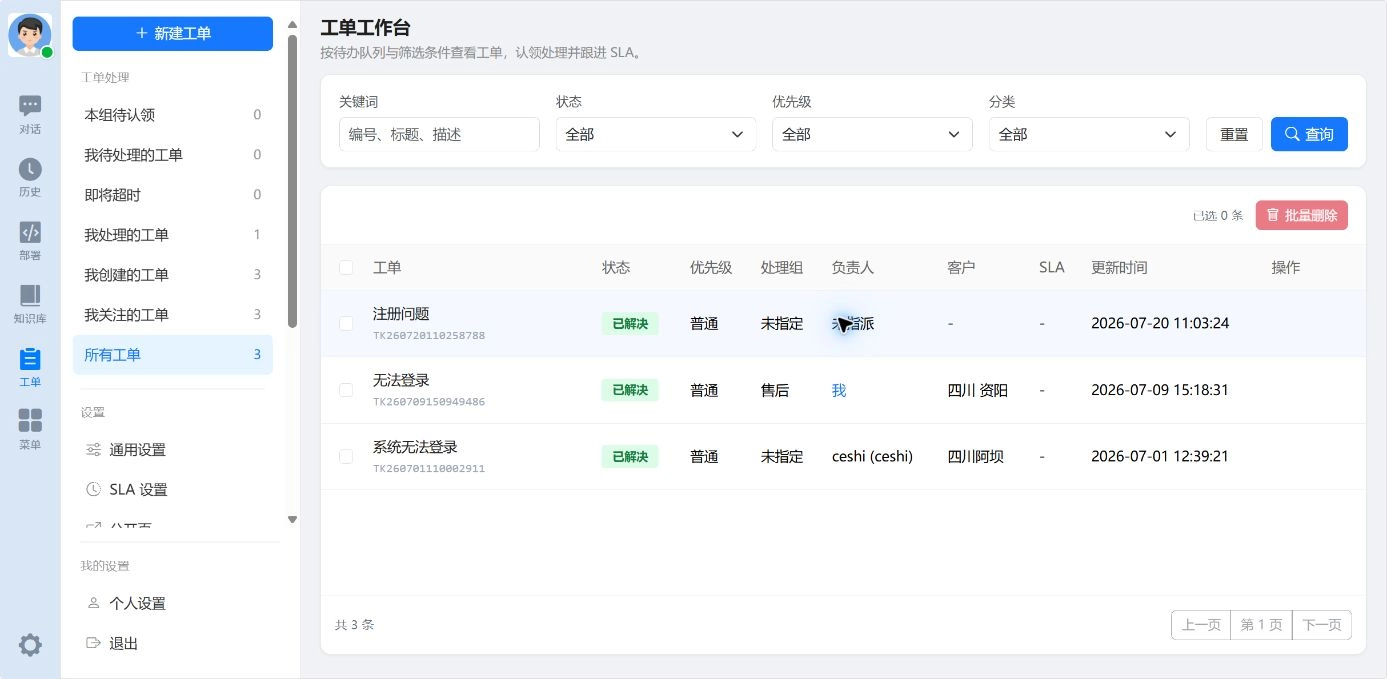Image resolution: width=1387 pixels, height=679 pixels.
Task: Check the 注册问题 row checkbox
Action: (346, 324)
